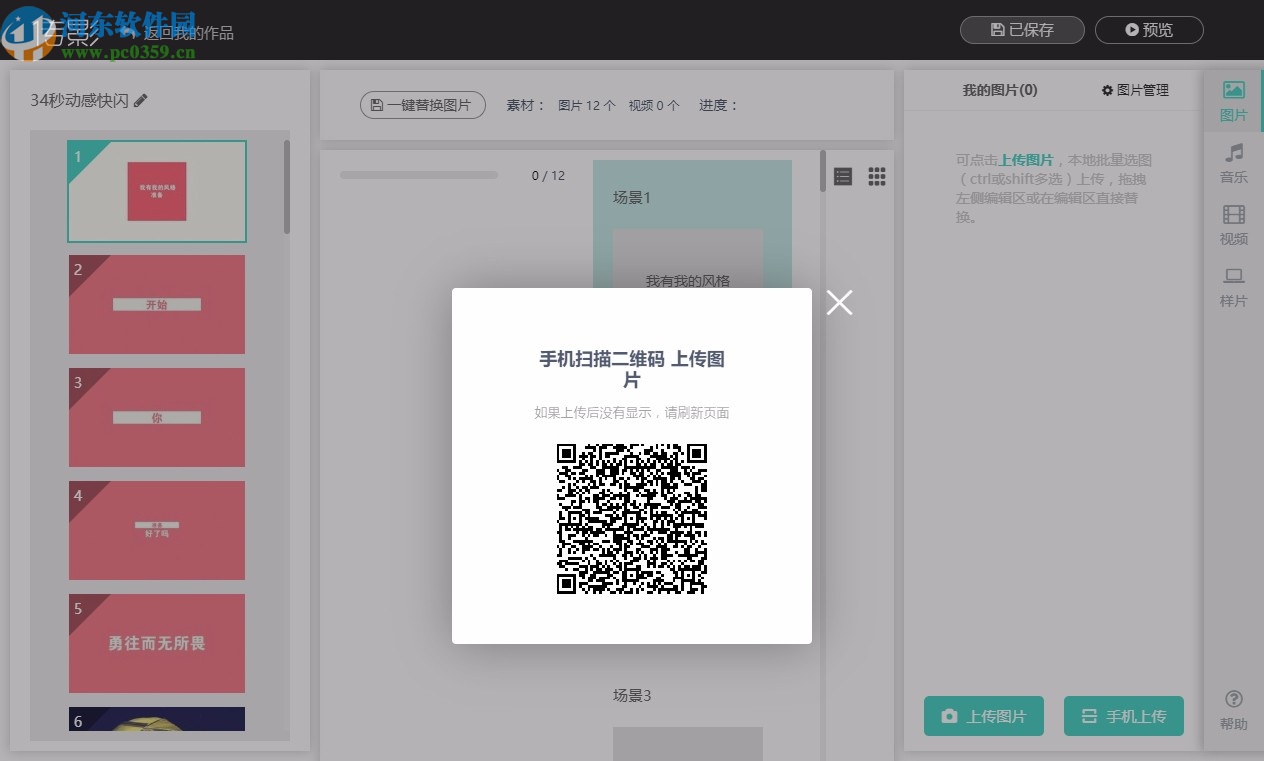This screenshot has width=1264, height=761.
Task: Switch to the 视频 video panel
Action: pos(1233,226)
